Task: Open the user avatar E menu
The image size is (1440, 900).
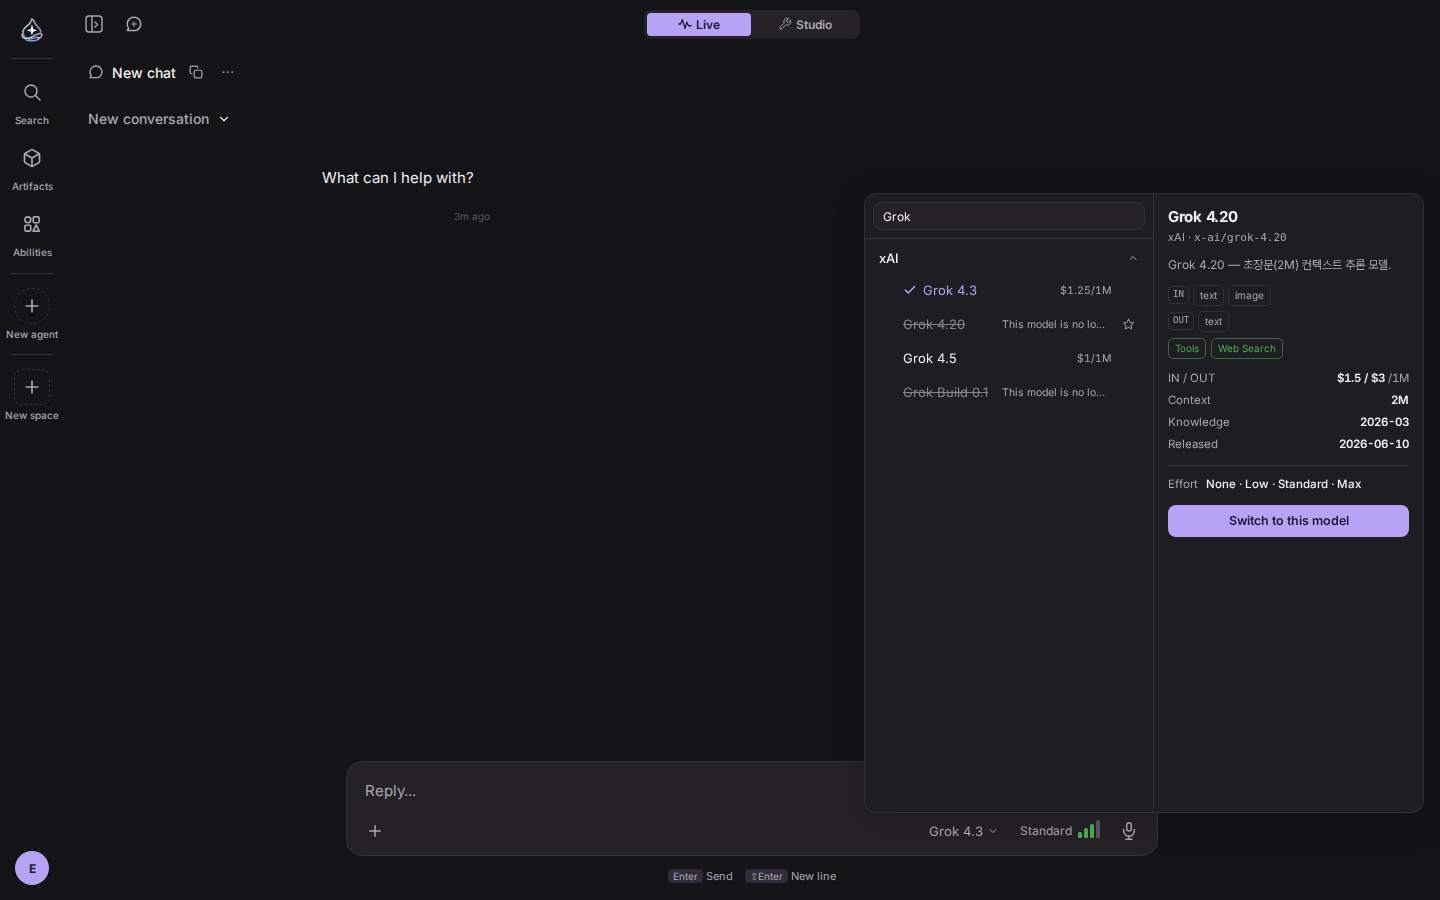Action: [x=32, y=868]
